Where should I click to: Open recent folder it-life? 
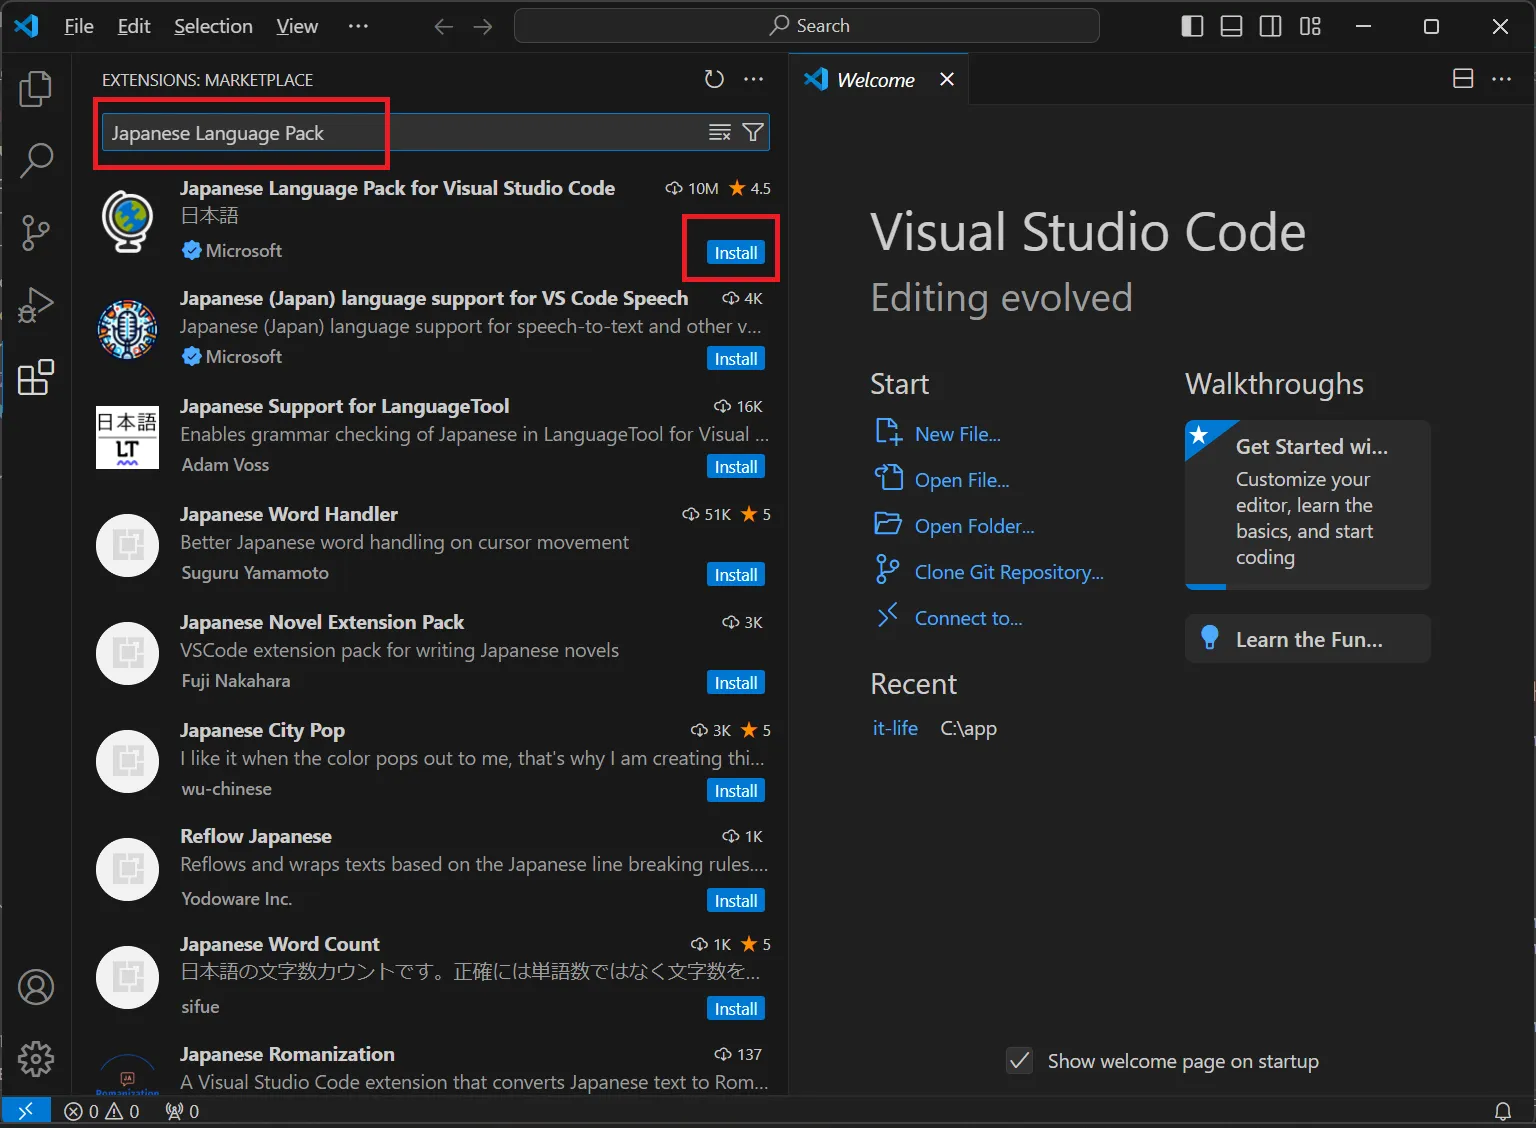[x=895, y=728]
